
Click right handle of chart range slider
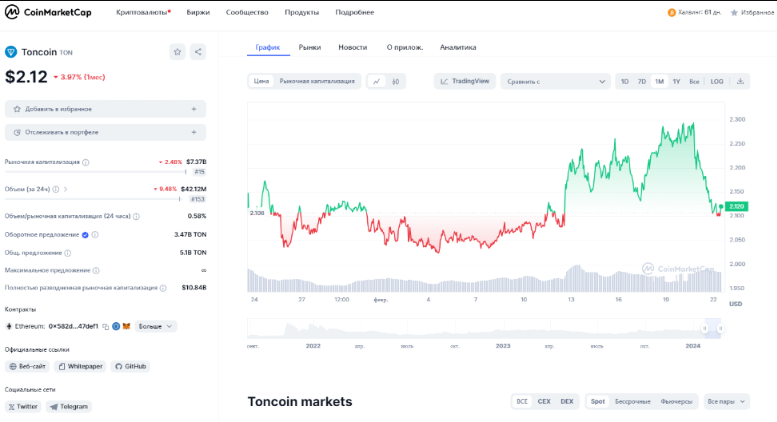point(721,328)
